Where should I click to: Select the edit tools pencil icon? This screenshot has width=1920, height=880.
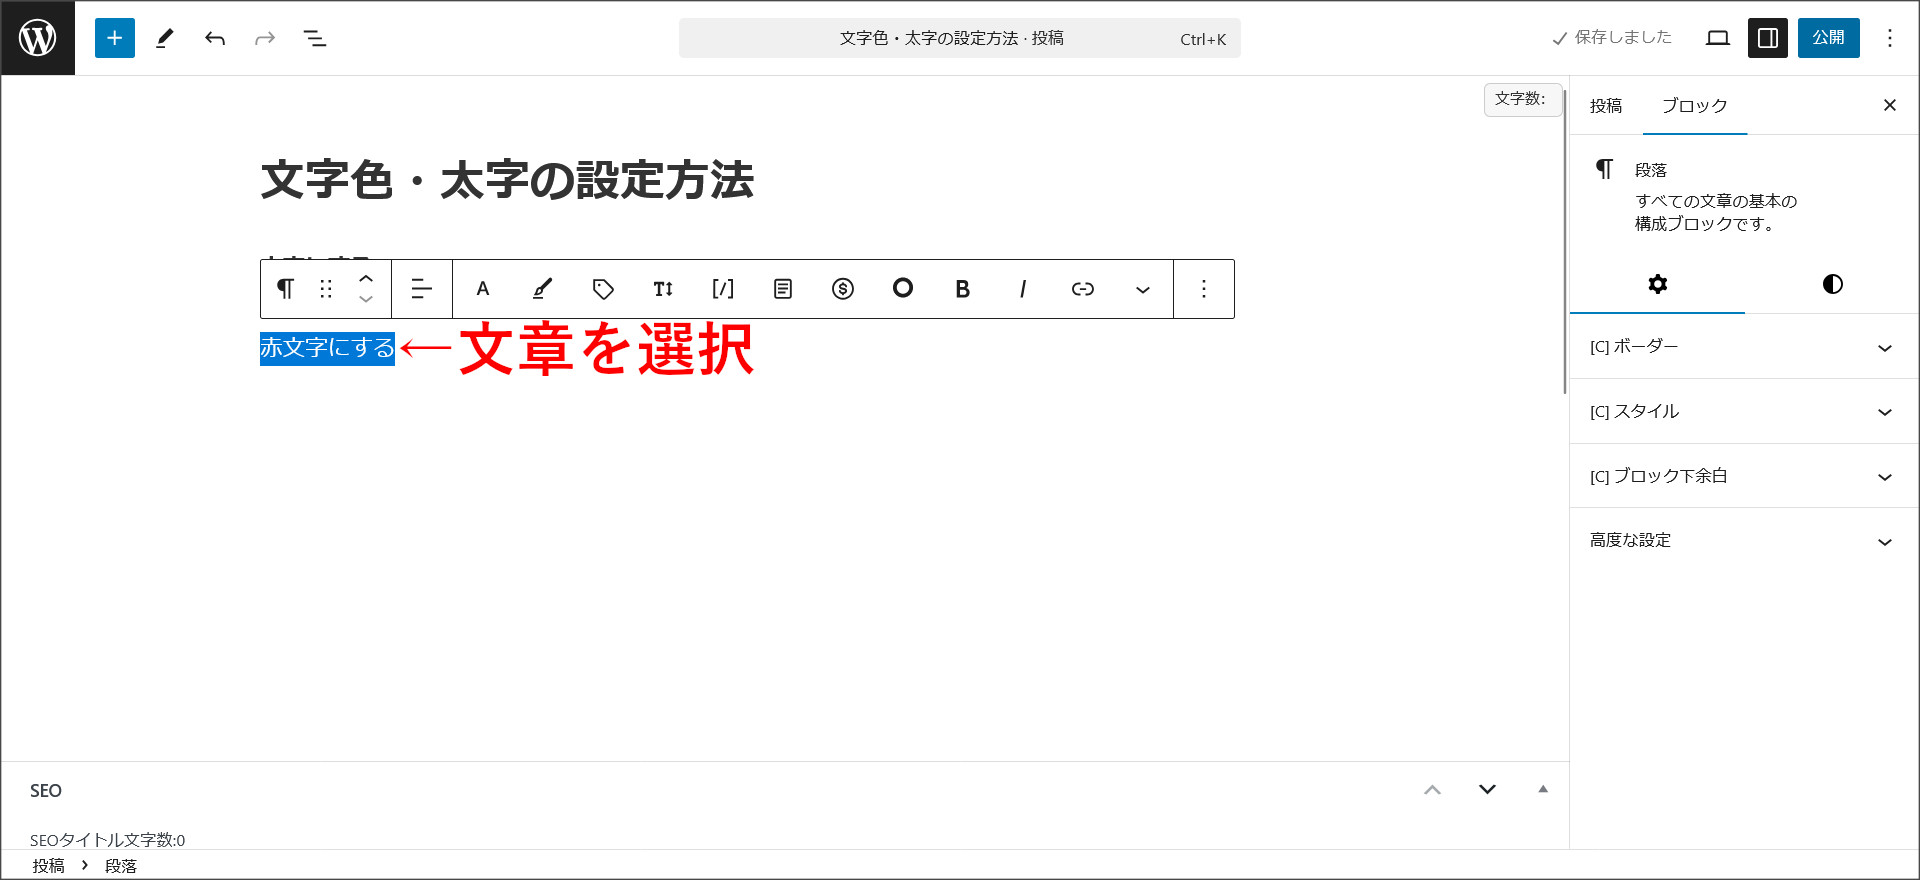click(x=165, y=38)
